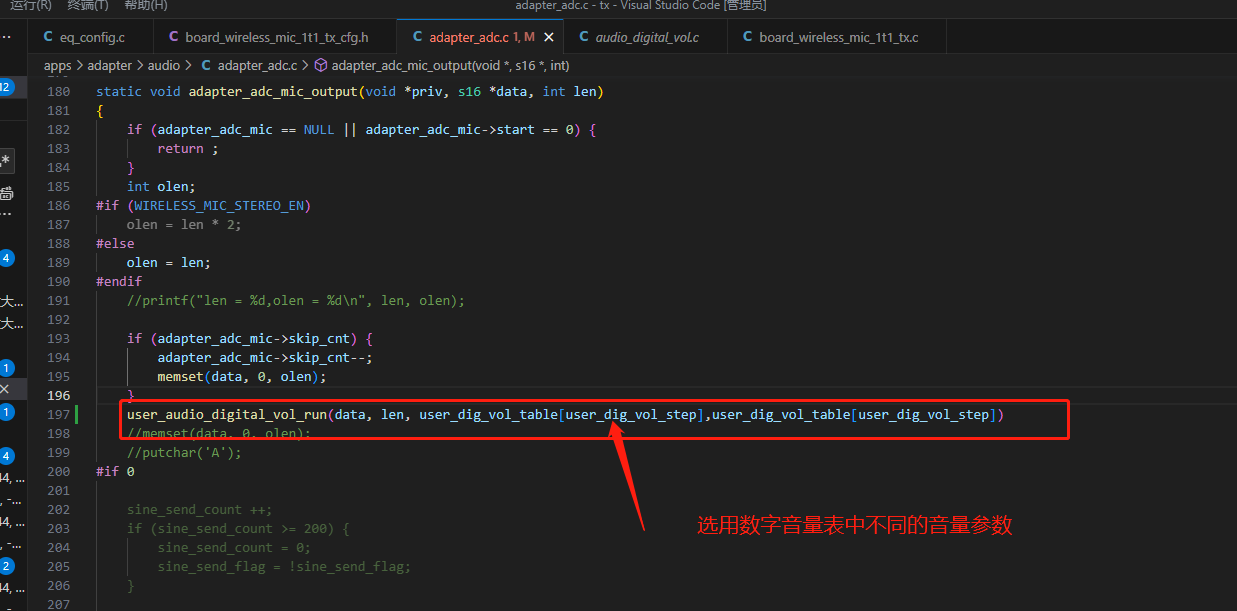The height and width of the screenshot is (611, 1237).
Task: Click the 'sine_send_flag = !sine_send_flag;' line
Action: point(284,566)
